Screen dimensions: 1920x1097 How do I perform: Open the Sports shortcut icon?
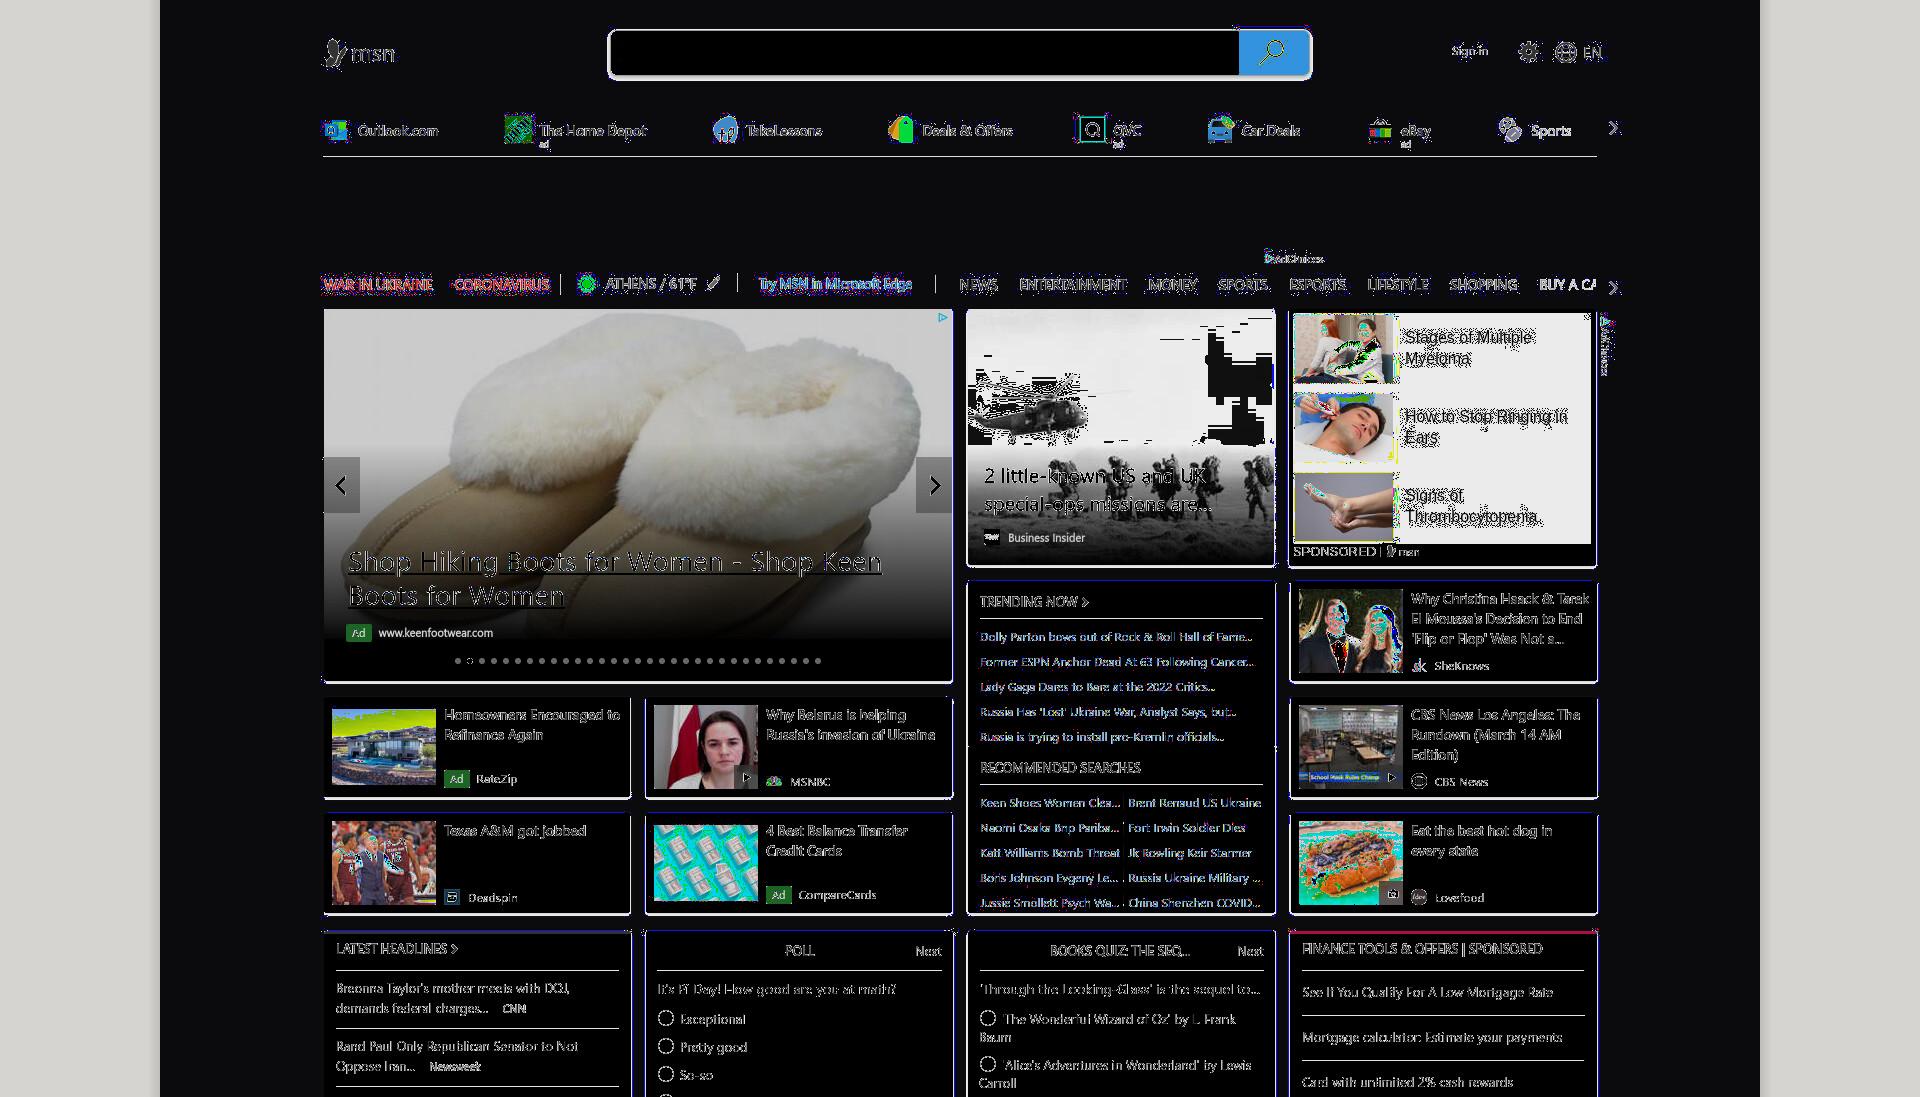(x=1510, y=130)
